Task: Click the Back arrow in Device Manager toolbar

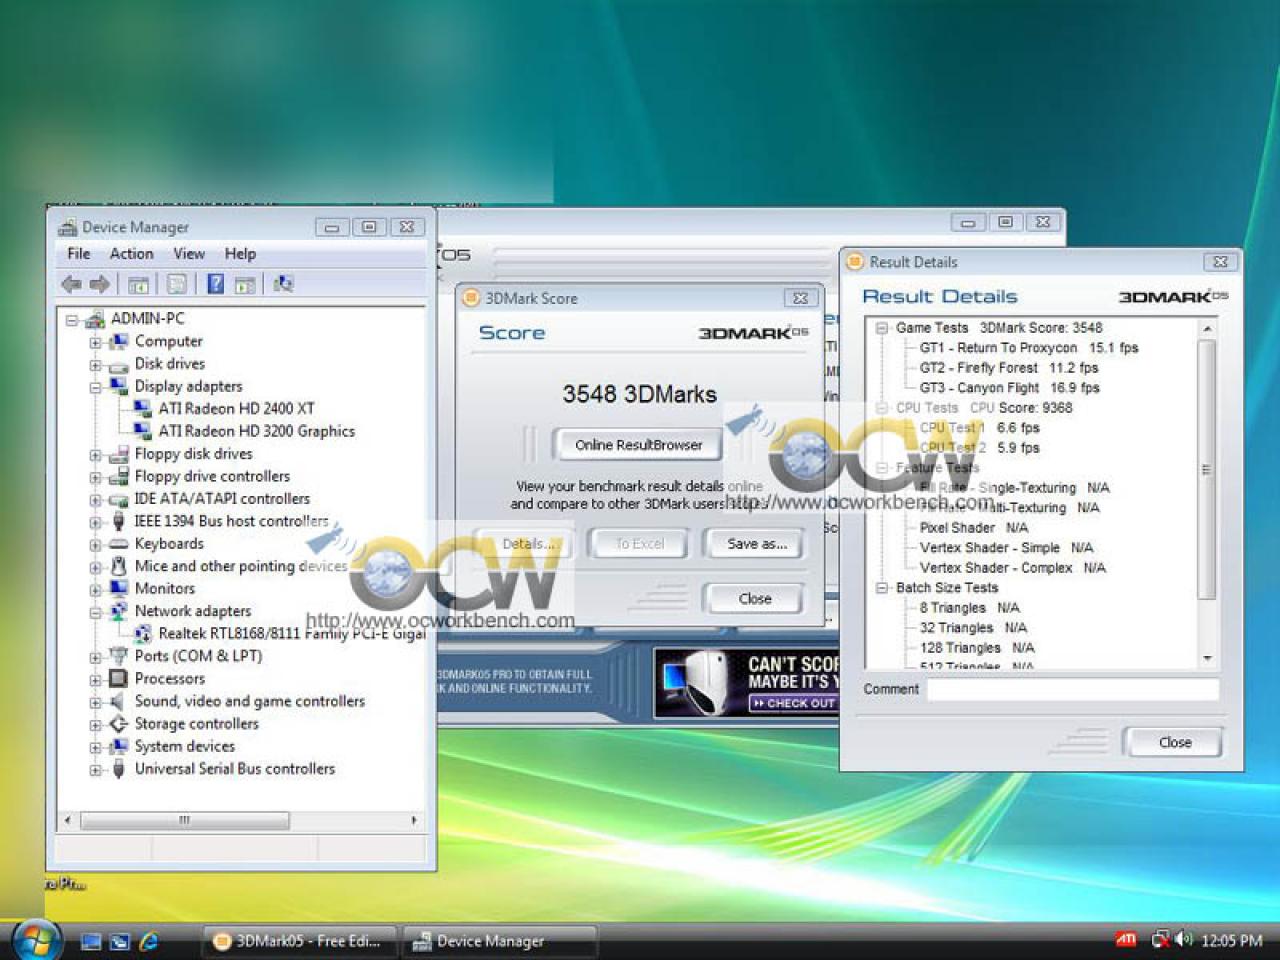Action: tap(71, 285)
